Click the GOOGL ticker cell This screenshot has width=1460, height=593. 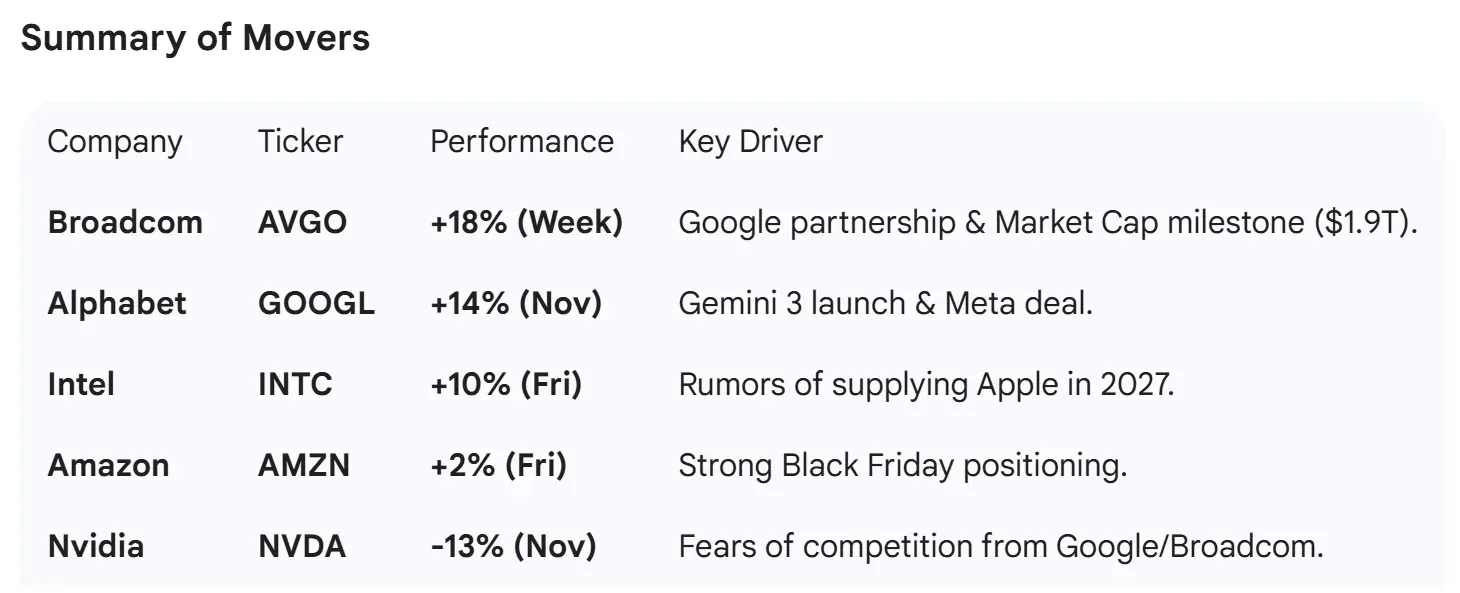316,303
